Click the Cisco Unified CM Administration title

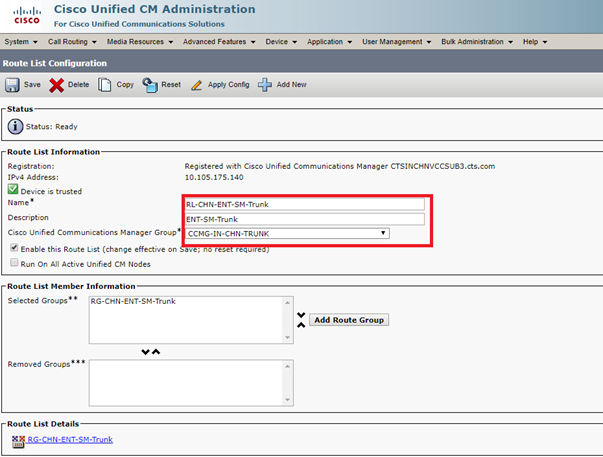coord(154,9)
